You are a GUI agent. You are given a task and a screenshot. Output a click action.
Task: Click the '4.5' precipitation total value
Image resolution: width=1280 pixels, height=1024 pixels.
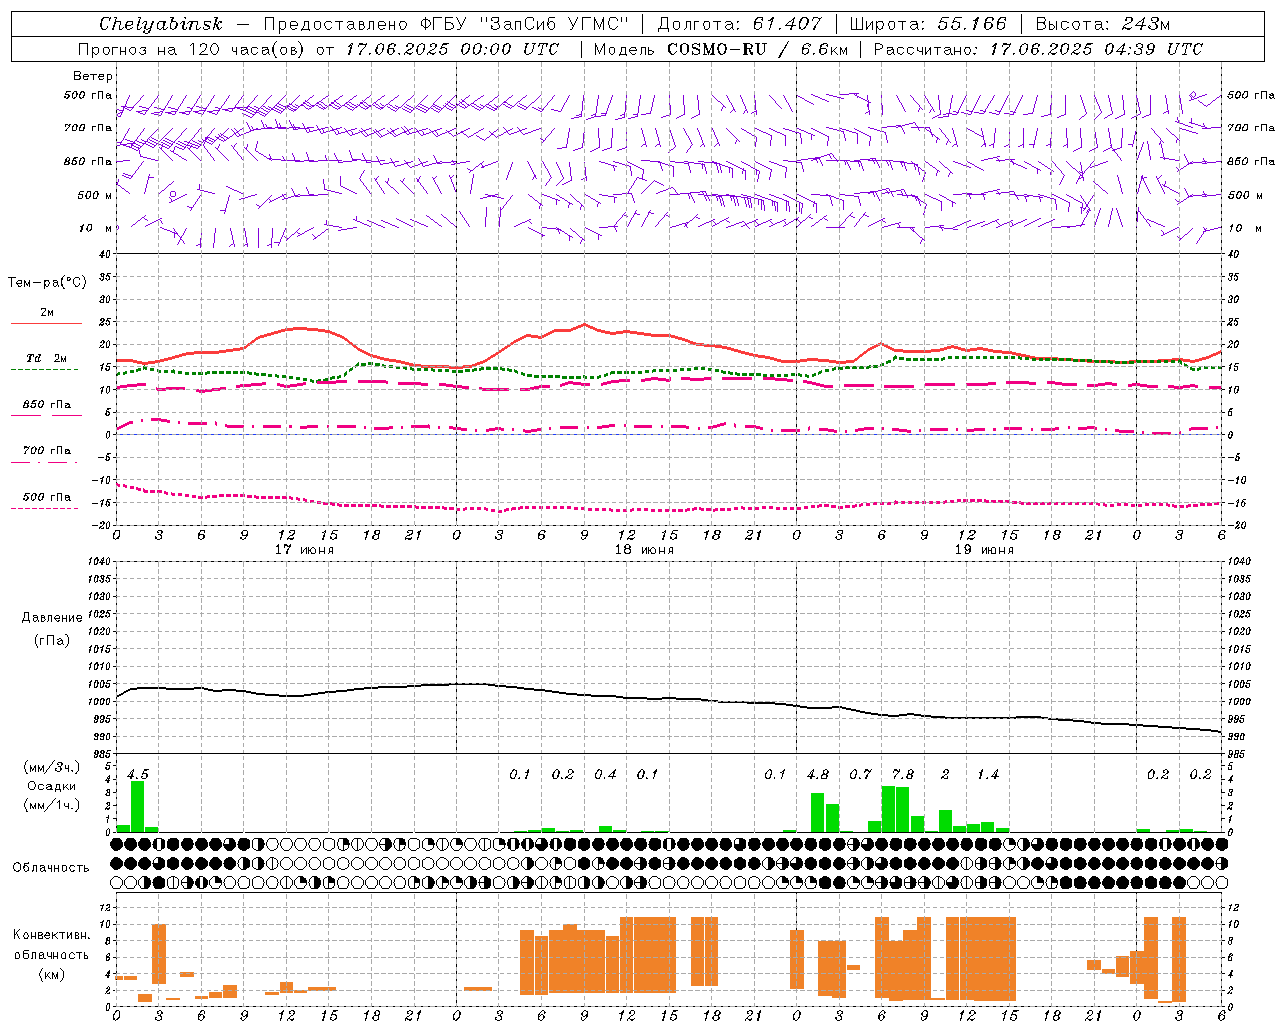[x=138, y=775]
